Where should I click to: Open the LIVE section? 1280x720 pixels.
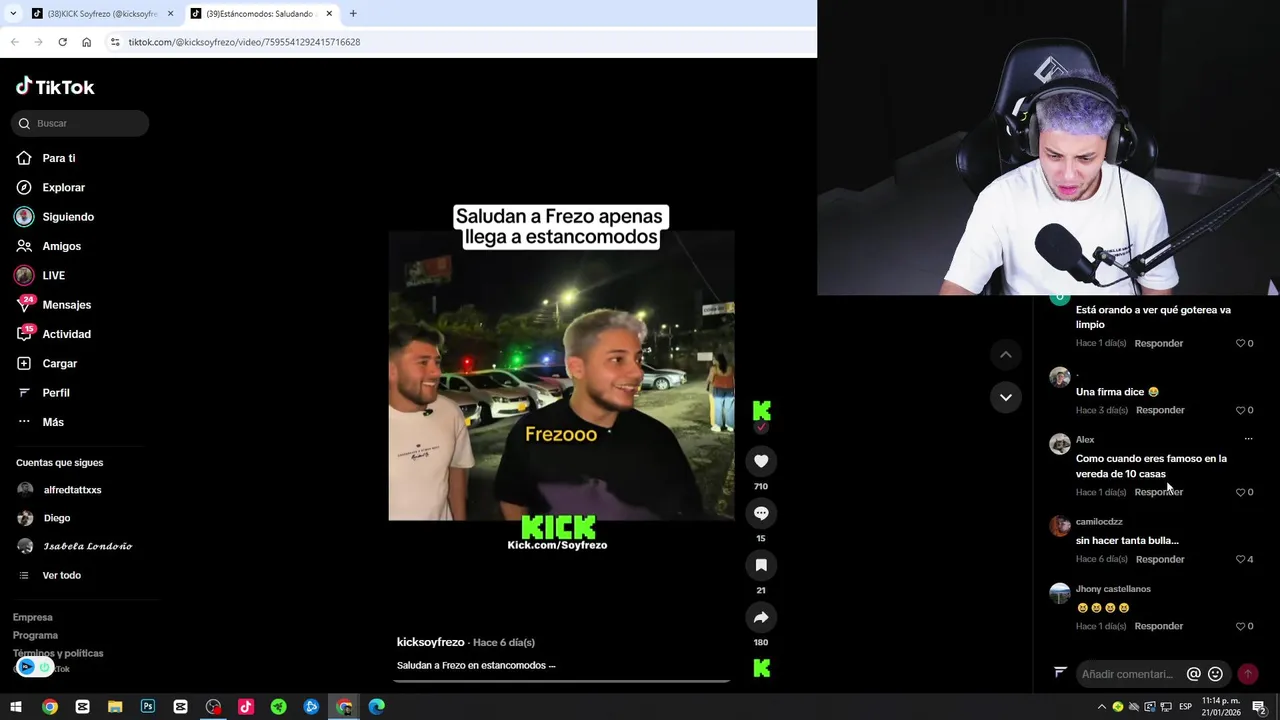click(40, 275)
